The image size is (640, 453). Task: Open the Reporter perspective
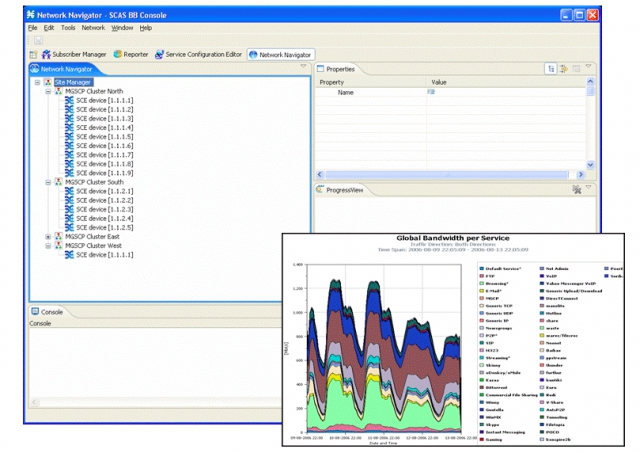131,54
